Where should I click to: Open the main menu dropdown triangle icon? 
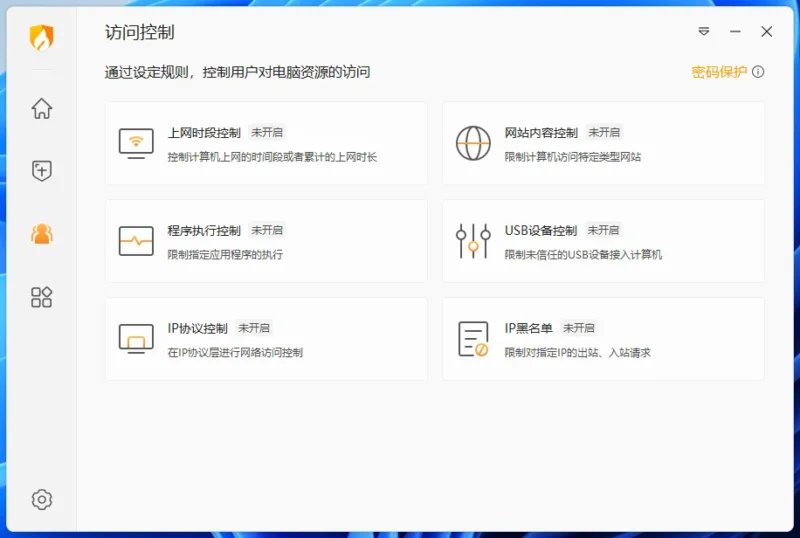[704, 32]
